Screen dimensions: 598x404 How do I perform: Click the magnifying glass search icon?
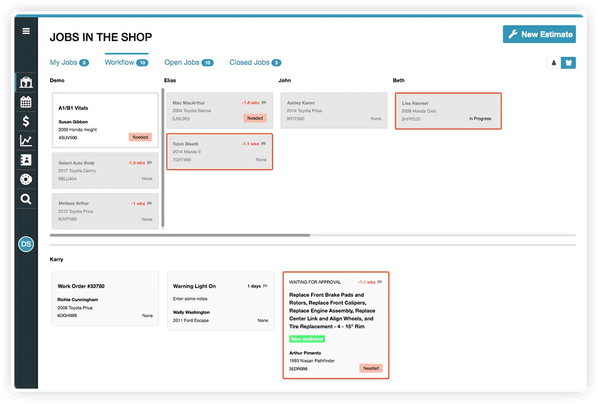click(x=26, y=199)
